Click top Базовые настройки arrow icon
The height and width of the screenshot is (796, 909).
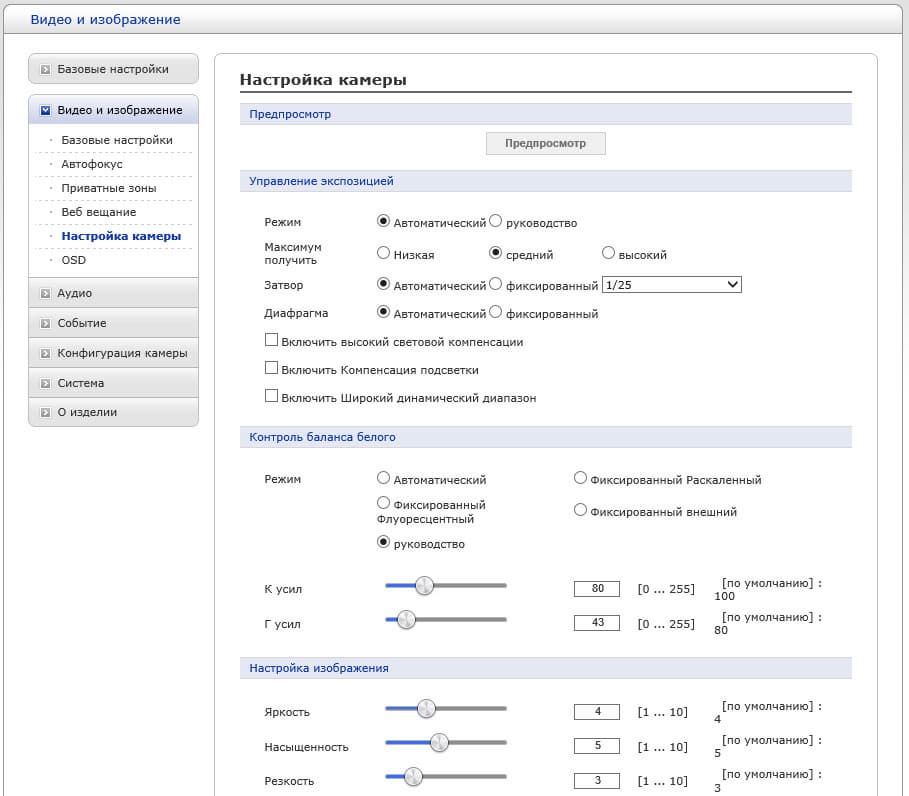[x=45, y=70]
